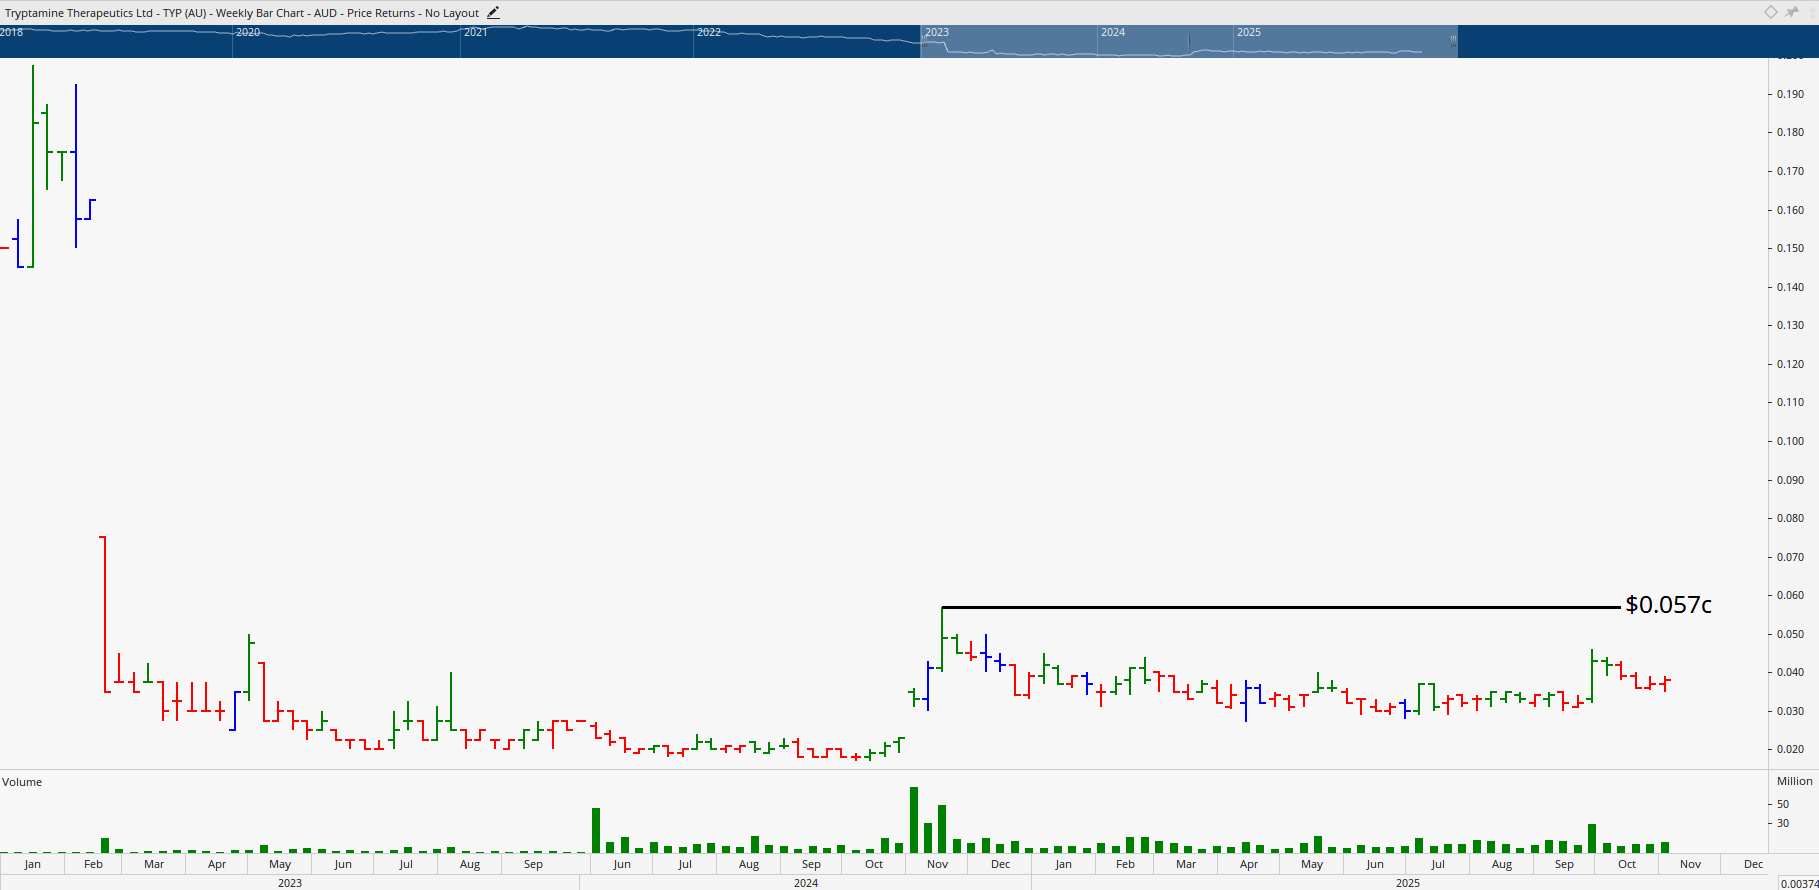Toggle the pin icon in the top-right corner
Viewport: 1819px width, 890px height.
pyautogui.click(x=1792, y=12)
